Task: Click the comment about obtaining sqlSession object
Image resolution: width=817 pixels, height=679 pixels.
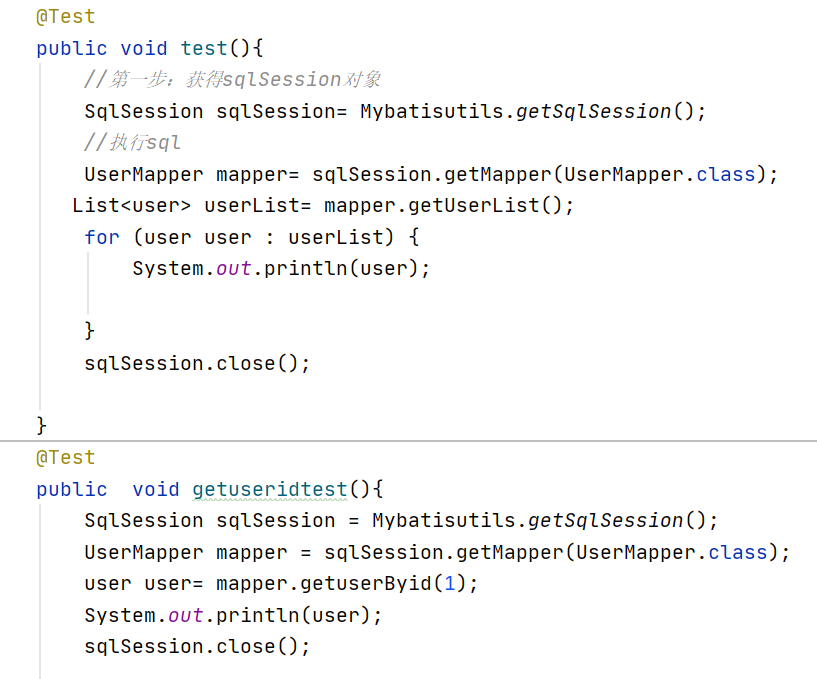Action: click(x=232, y=80)
